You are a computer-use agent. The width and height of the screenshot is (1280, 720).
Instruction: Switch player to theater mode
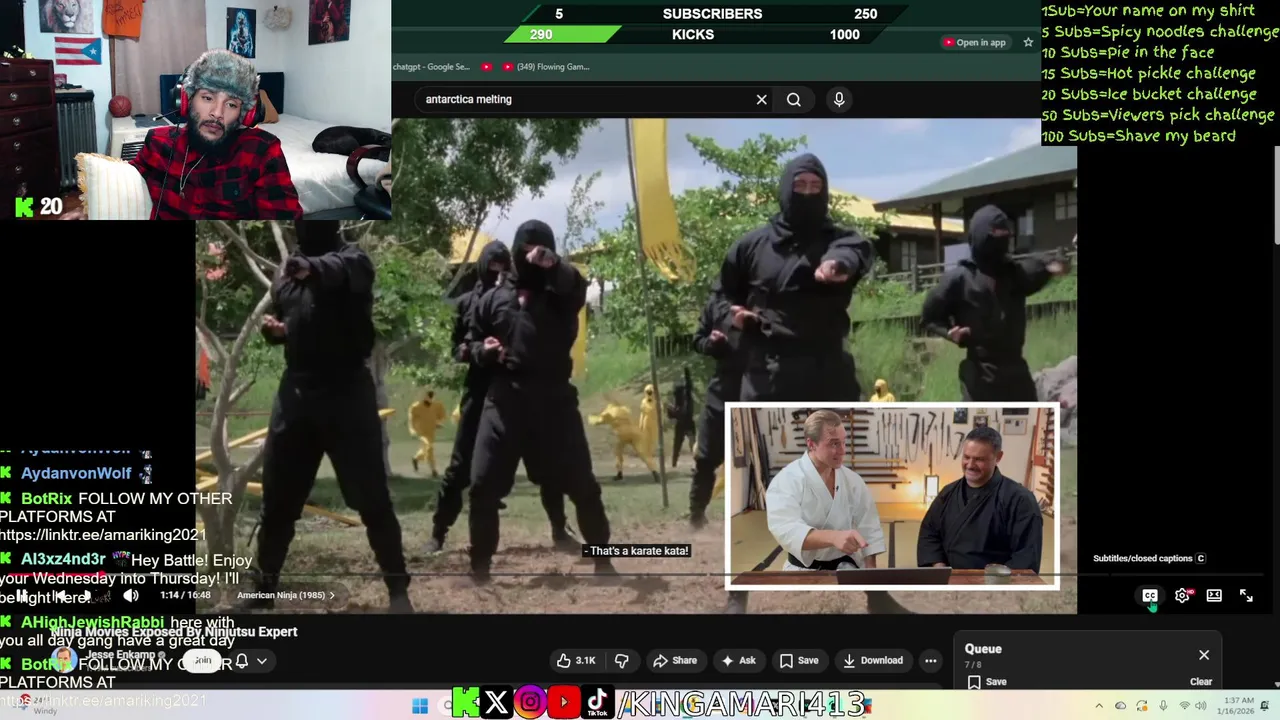click(x=1214, y=595)
